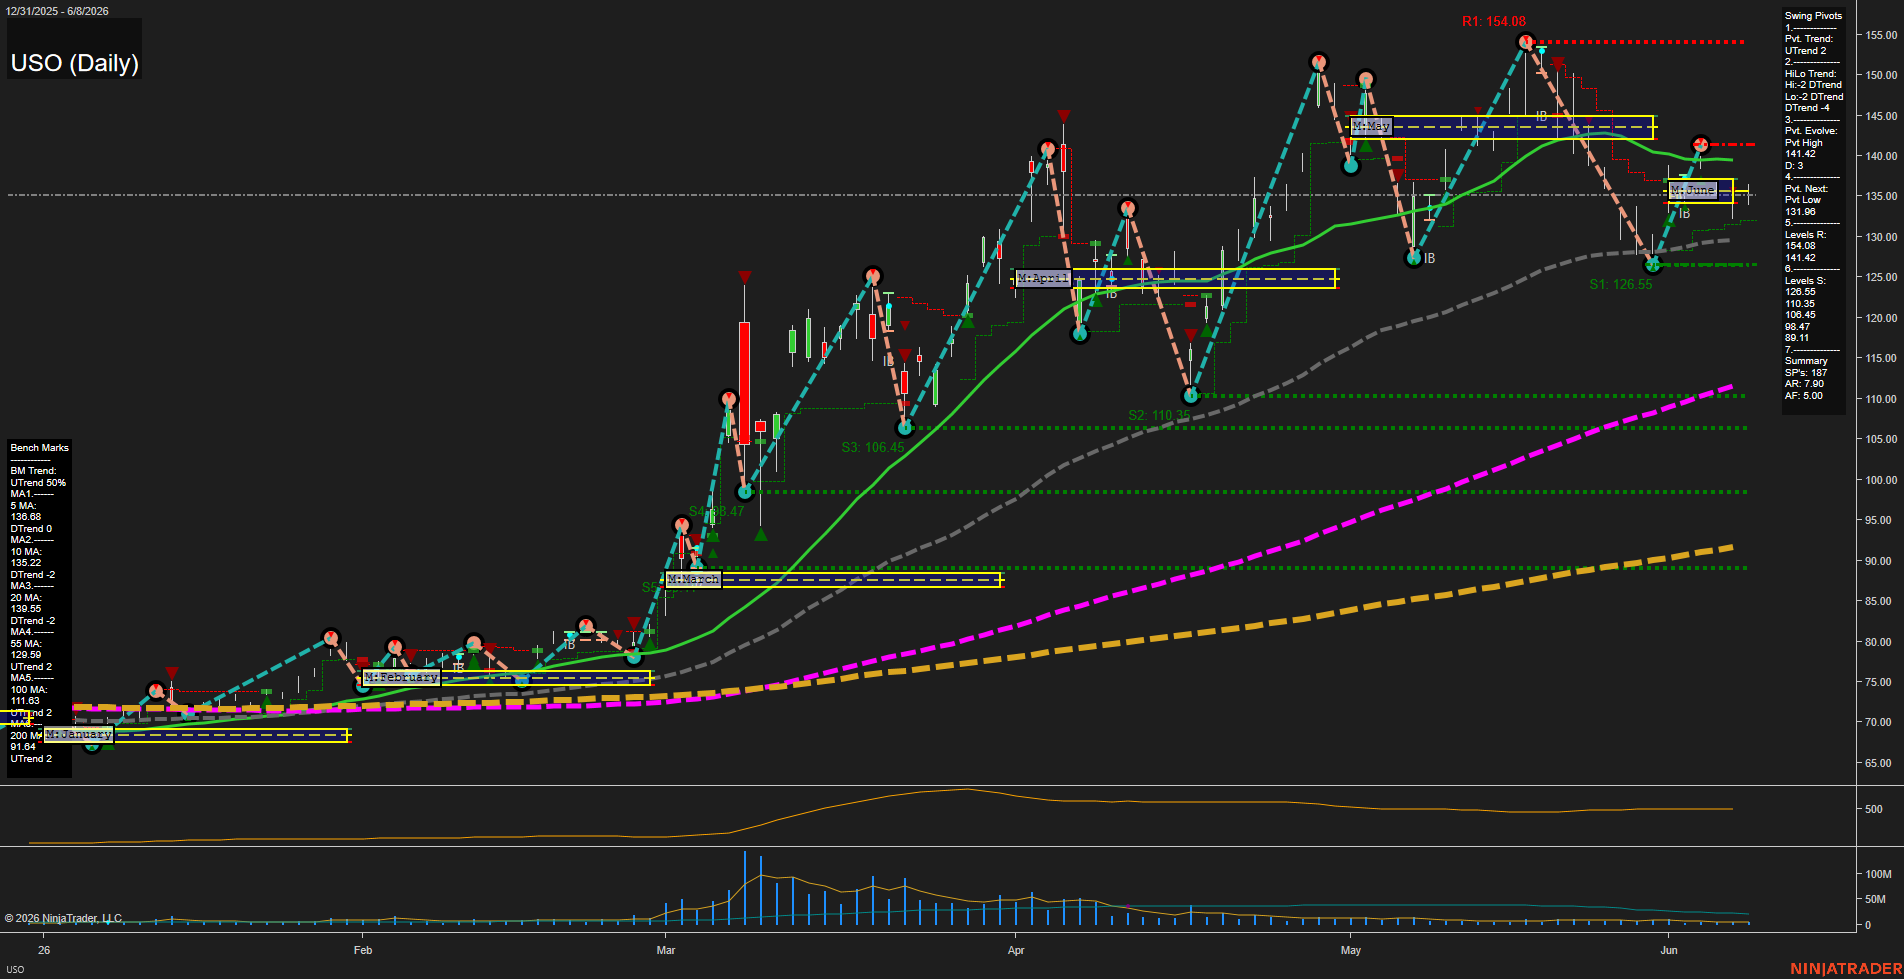
Task: Click the Mar label on time axis
Action: [666, 950]
